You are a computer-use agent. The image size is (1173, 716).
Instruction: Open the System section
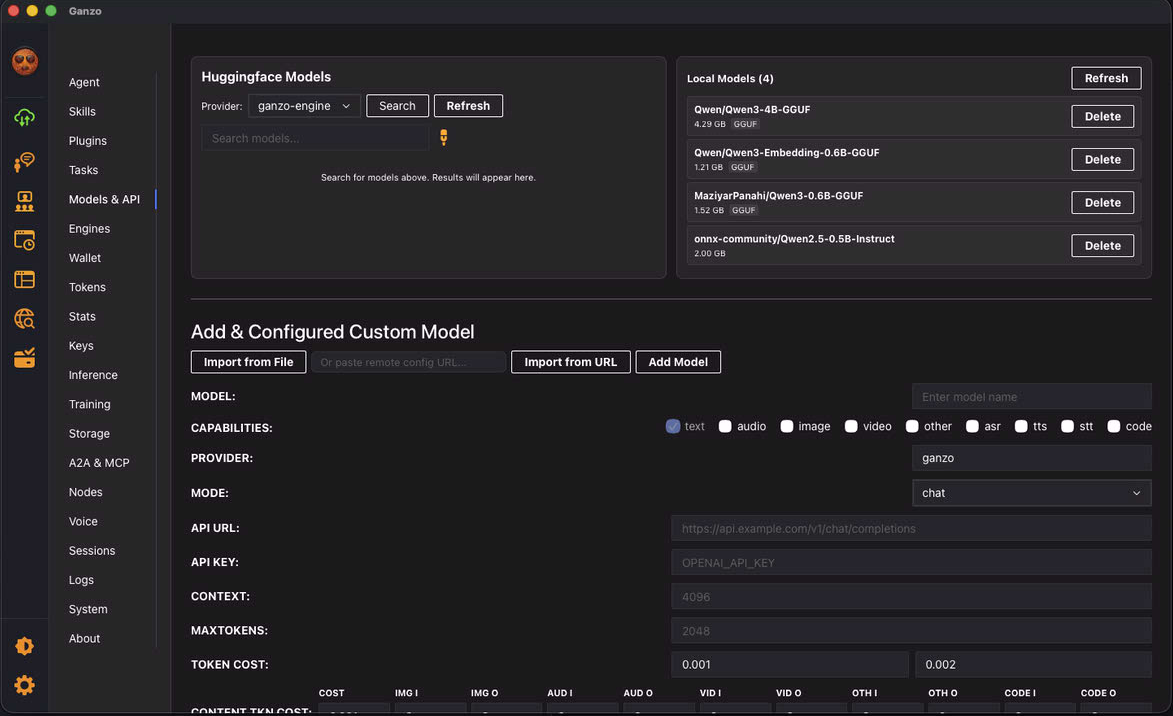tap(88, 609)
